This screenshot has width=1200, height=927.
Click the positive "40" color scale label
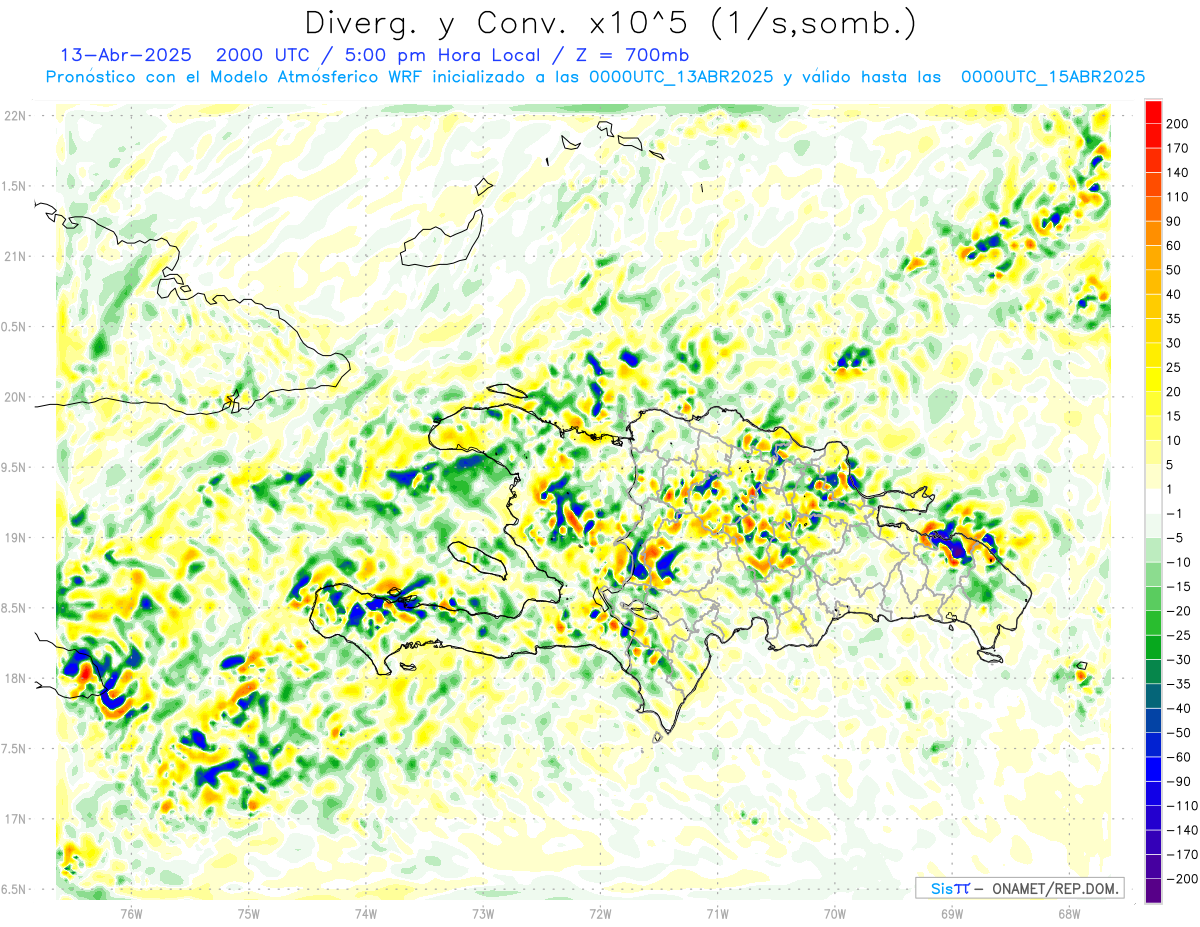[x=1175, y=294]
